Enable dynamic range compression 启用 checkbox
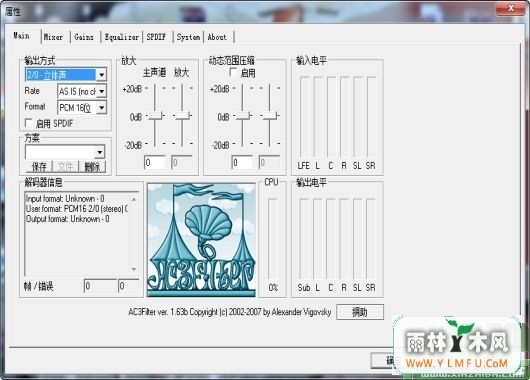 233,72
